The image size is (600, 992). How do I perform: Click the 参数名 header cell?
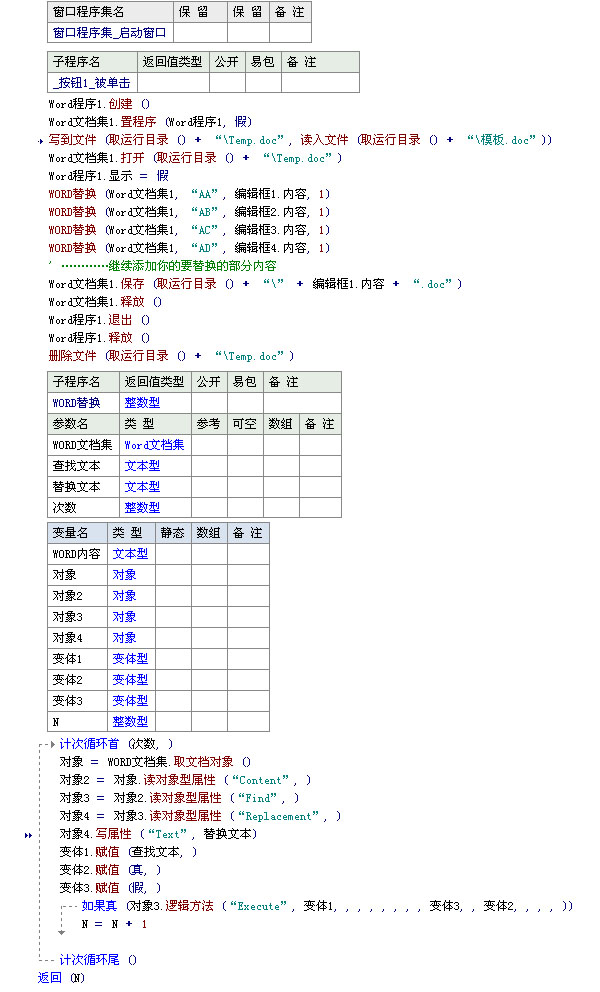pos(84,424)
